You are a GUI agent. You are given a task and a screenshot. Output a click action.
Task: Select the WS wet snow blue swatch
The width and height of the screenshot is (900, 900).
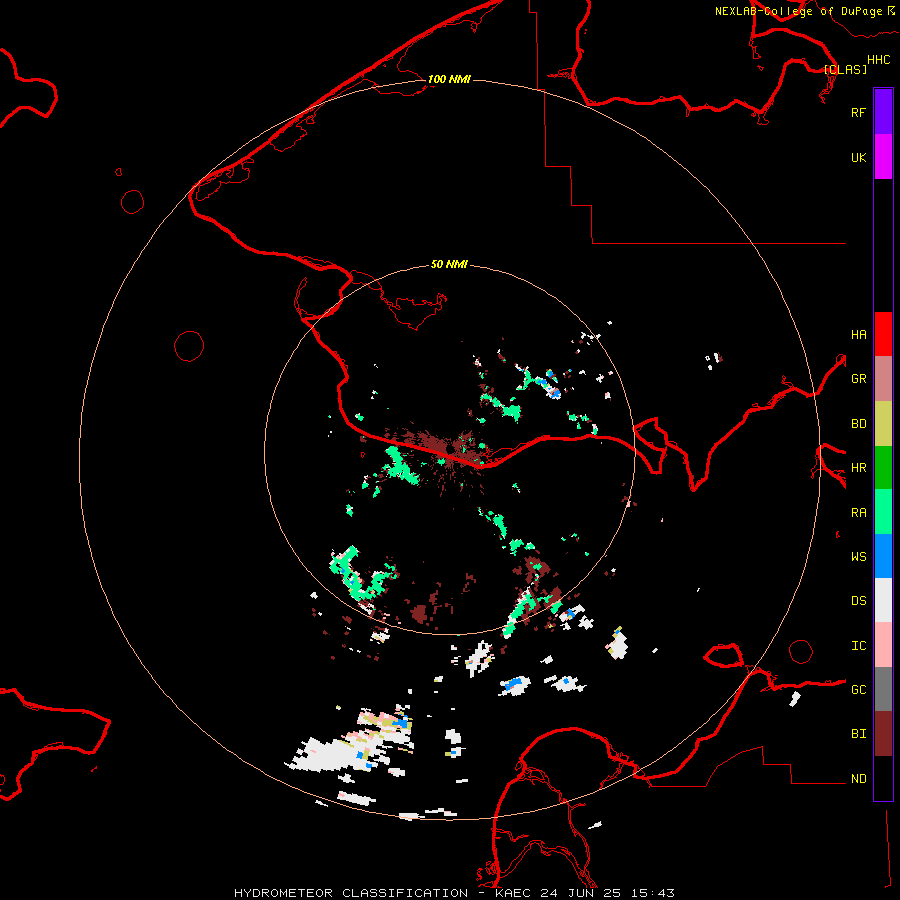point(883,556)
